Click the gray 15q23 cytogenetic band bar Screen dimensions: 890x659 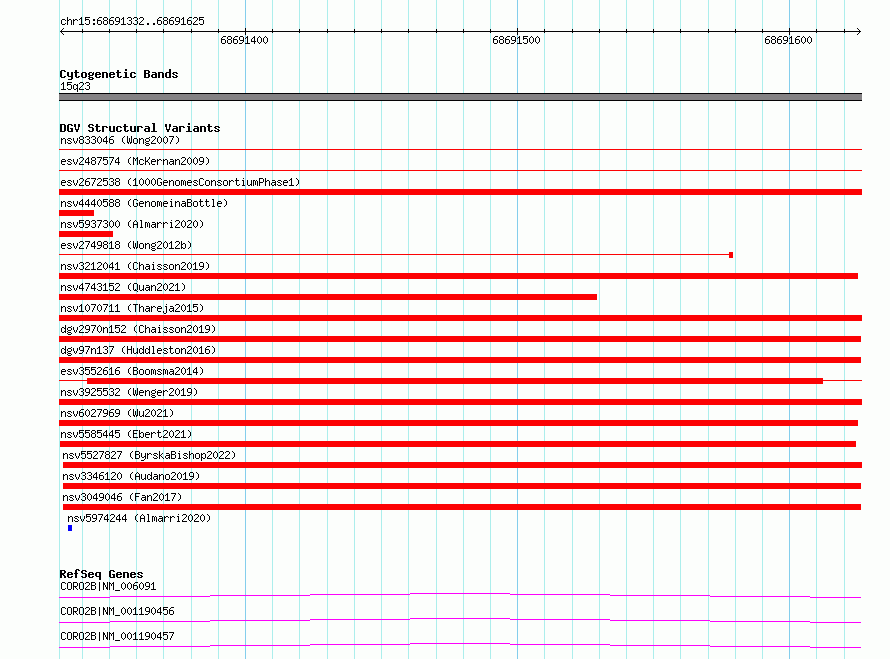pos(460,97)
